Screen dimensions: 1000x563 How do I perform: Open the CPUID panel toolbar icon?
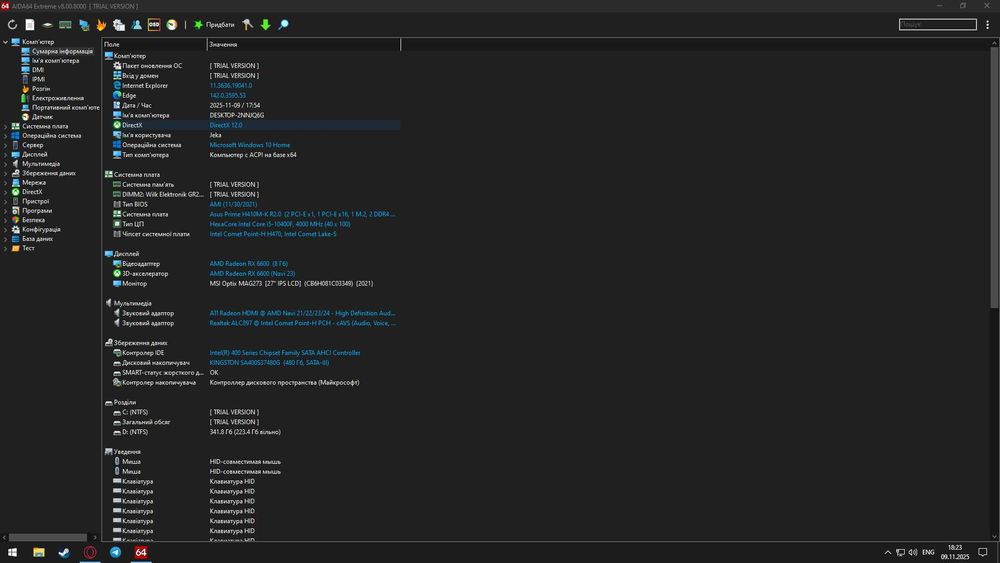[x=119, y=25]
